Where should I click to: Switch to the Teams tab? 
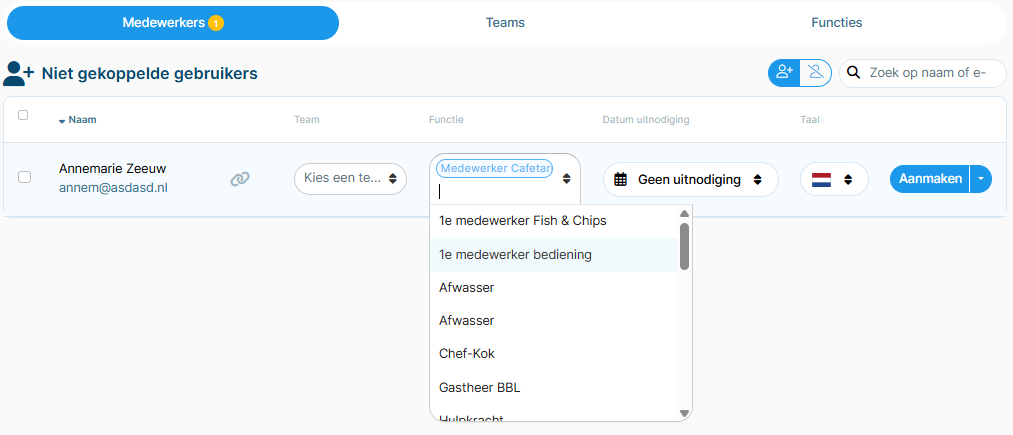(505, 23)
